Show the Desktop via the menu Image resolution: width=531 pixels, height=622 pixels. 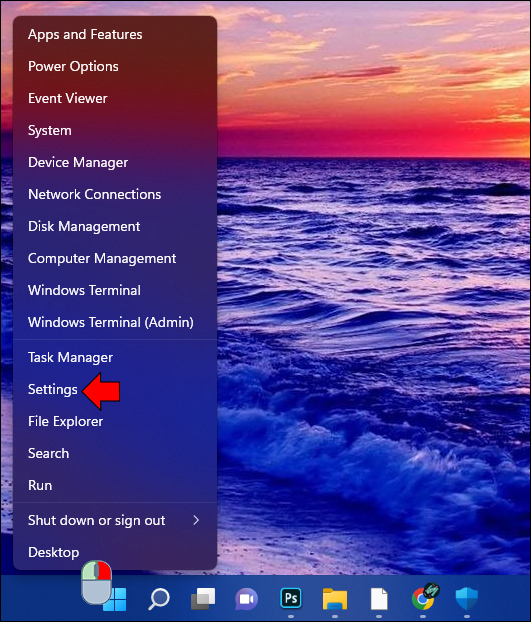pos(115,552)
